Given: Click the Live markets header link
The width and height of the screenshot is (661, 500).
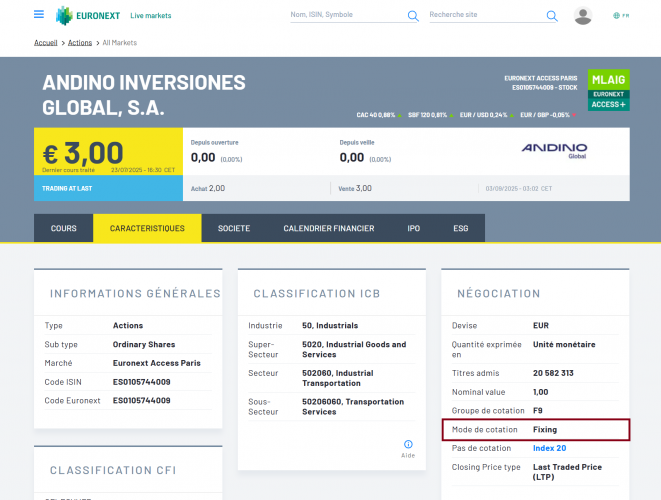Looking at the screenshot, I should pyautogui.click(x=151, y=16).
